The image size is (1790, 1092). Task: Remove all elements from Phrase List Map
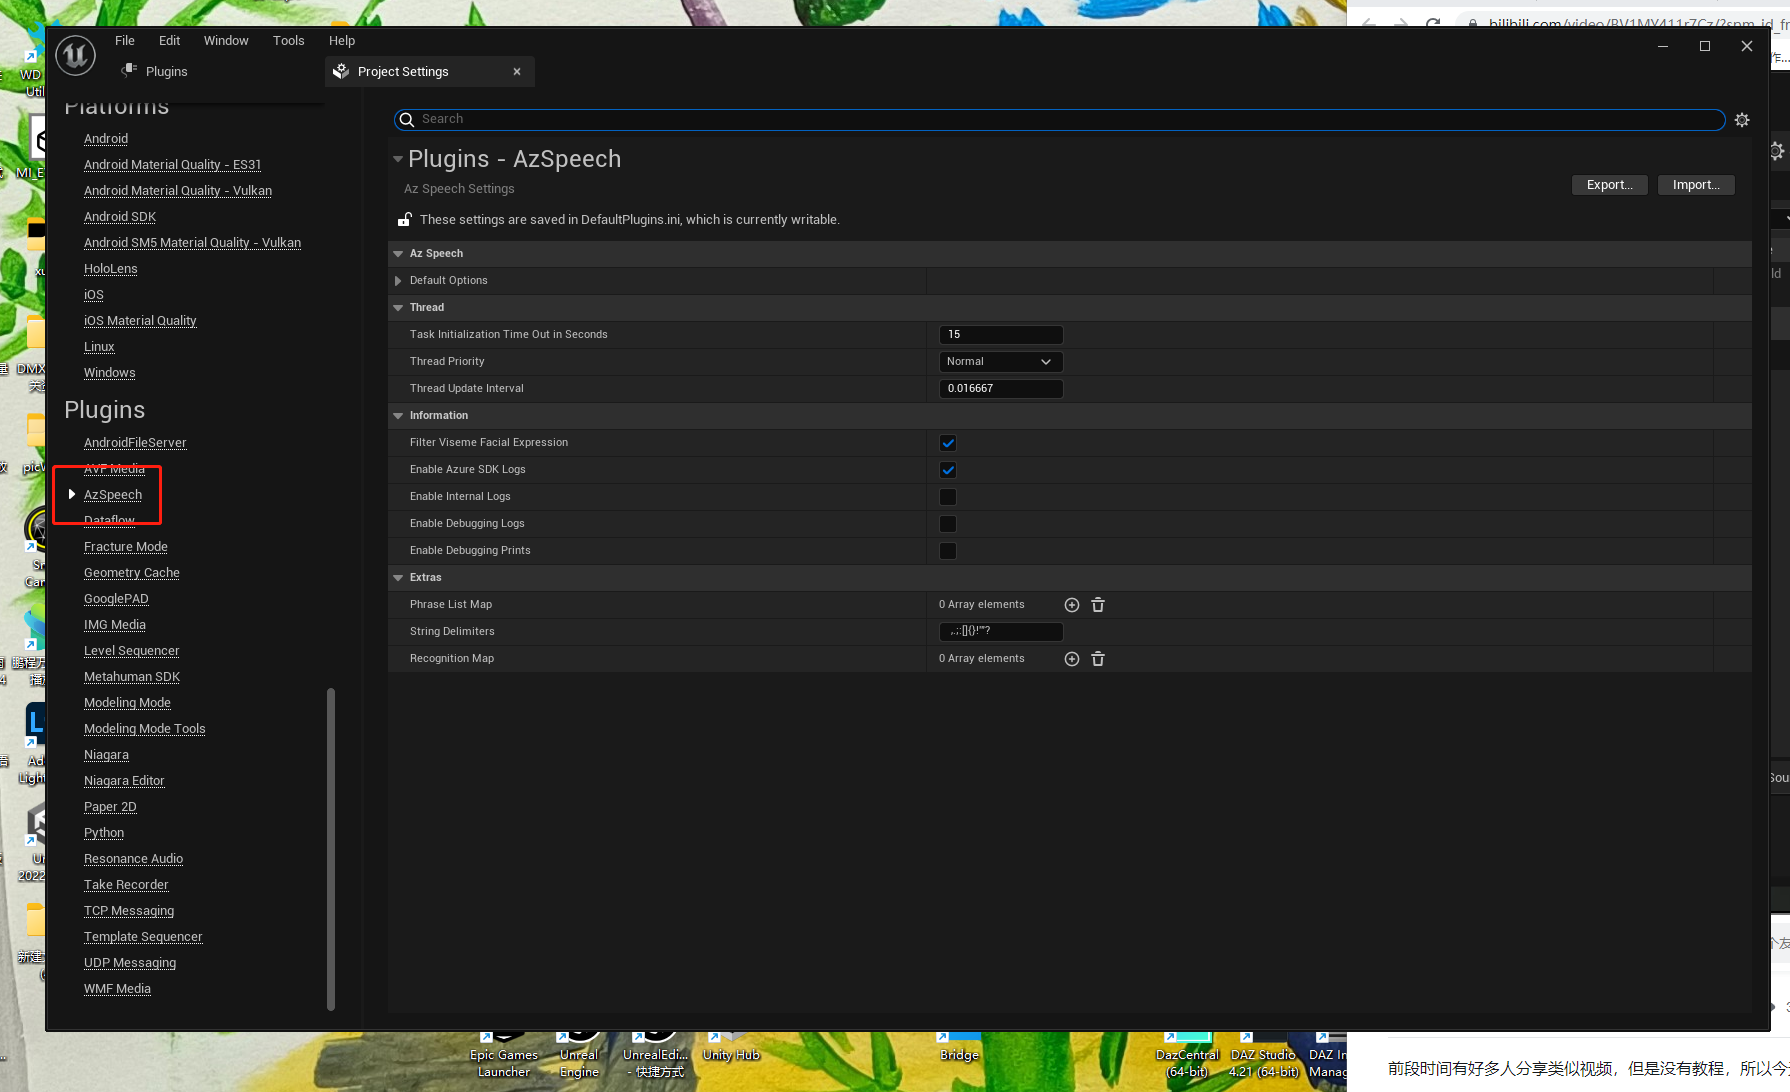1098,605
